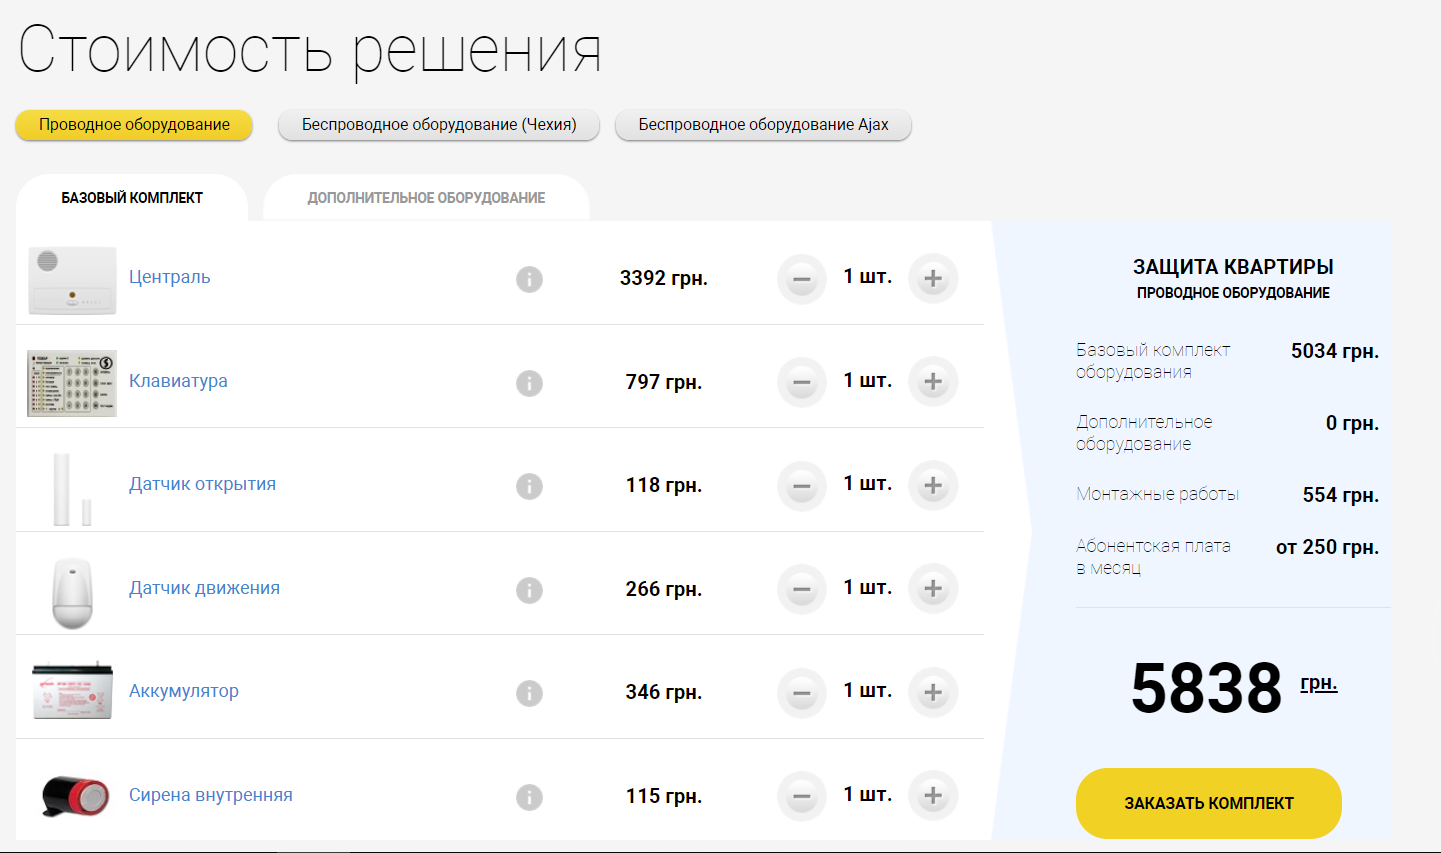Click the Защита квартиры title
Viewport: 1441px width, 853px height.
1233,267
